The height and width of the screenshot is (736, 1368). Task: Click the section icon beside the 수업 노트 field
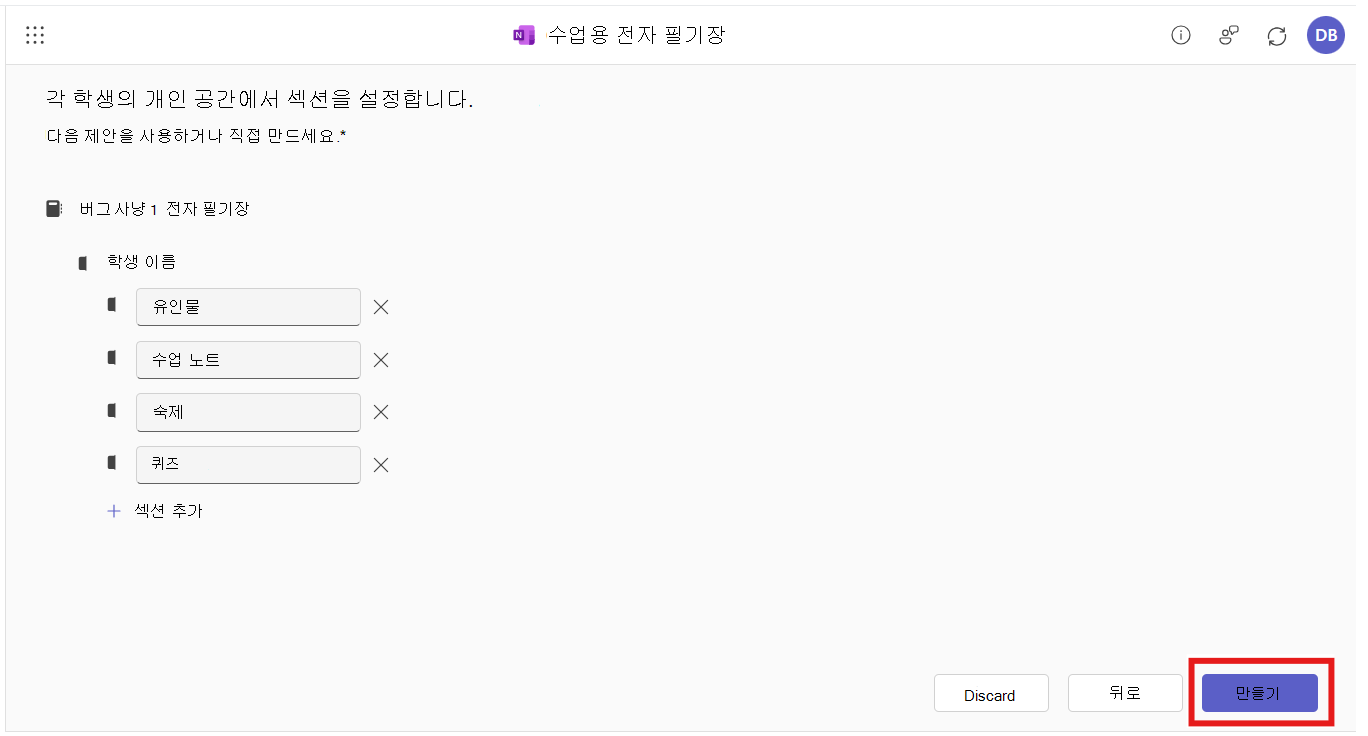point(112,357)
